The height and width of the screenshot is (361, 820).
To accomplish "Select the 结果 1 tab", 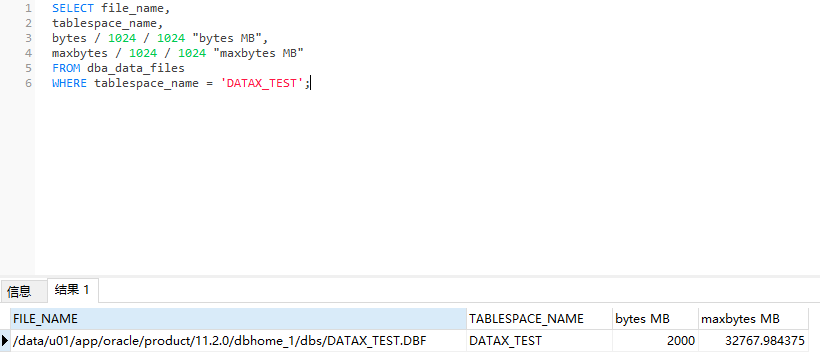I will 73,290.
